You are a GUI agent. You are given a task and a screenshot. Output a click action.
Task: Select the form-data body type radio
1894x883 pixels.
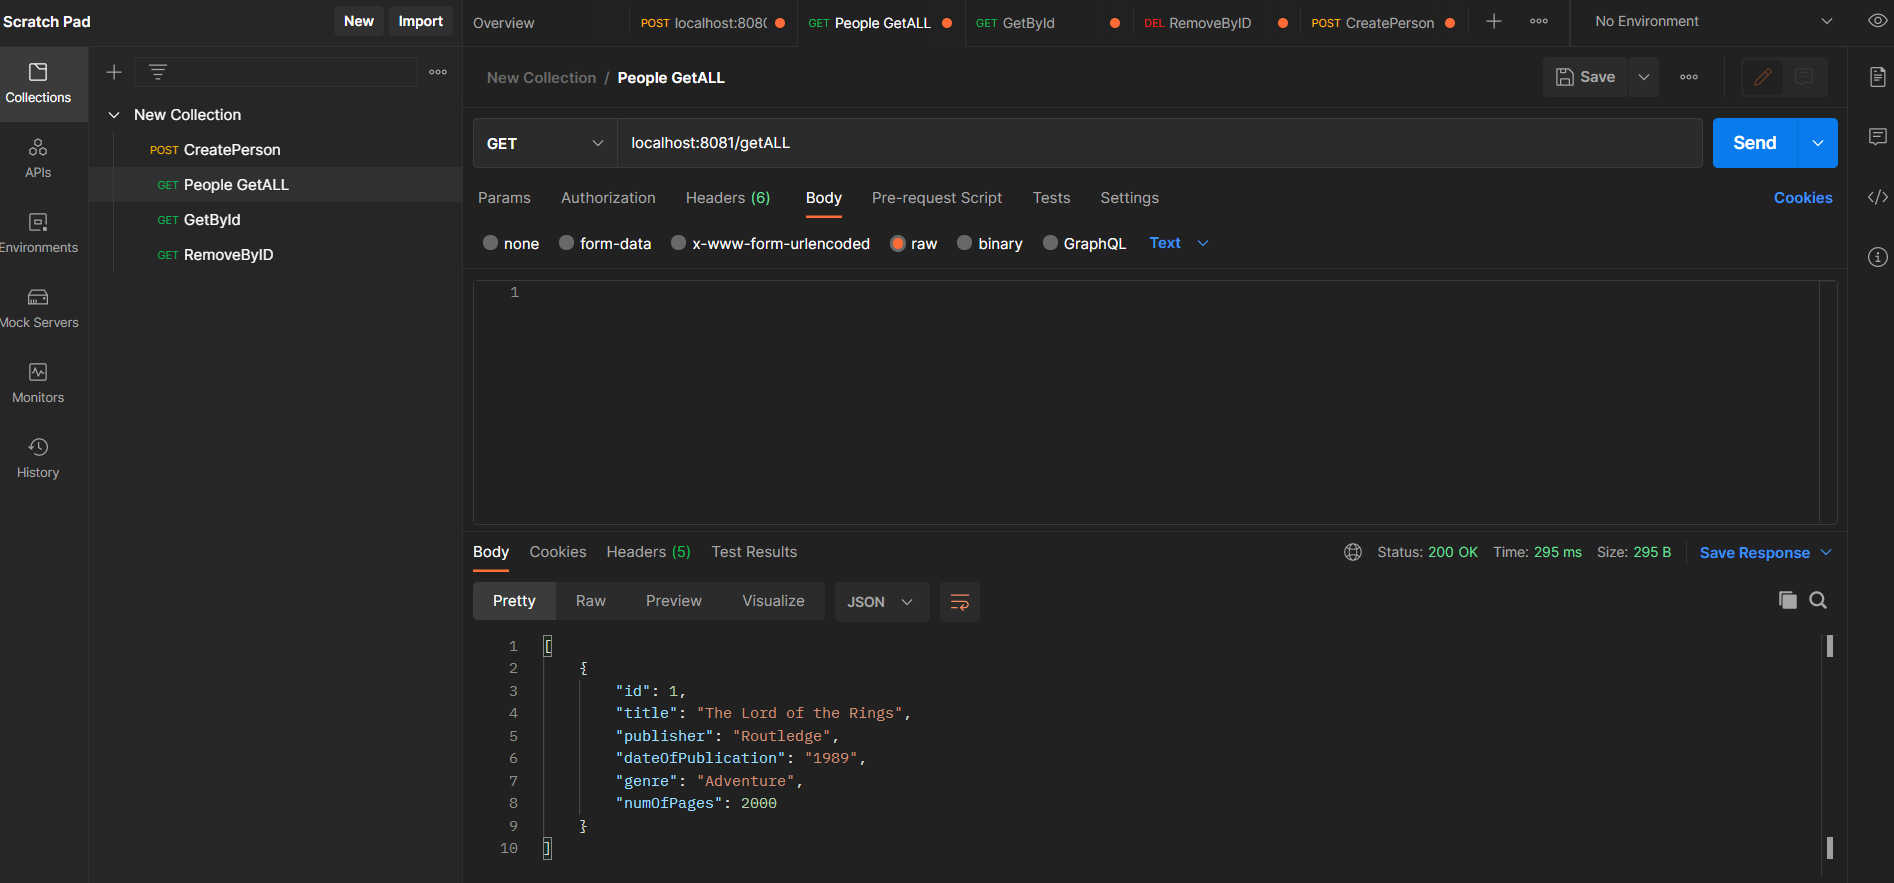pos(566,243)
